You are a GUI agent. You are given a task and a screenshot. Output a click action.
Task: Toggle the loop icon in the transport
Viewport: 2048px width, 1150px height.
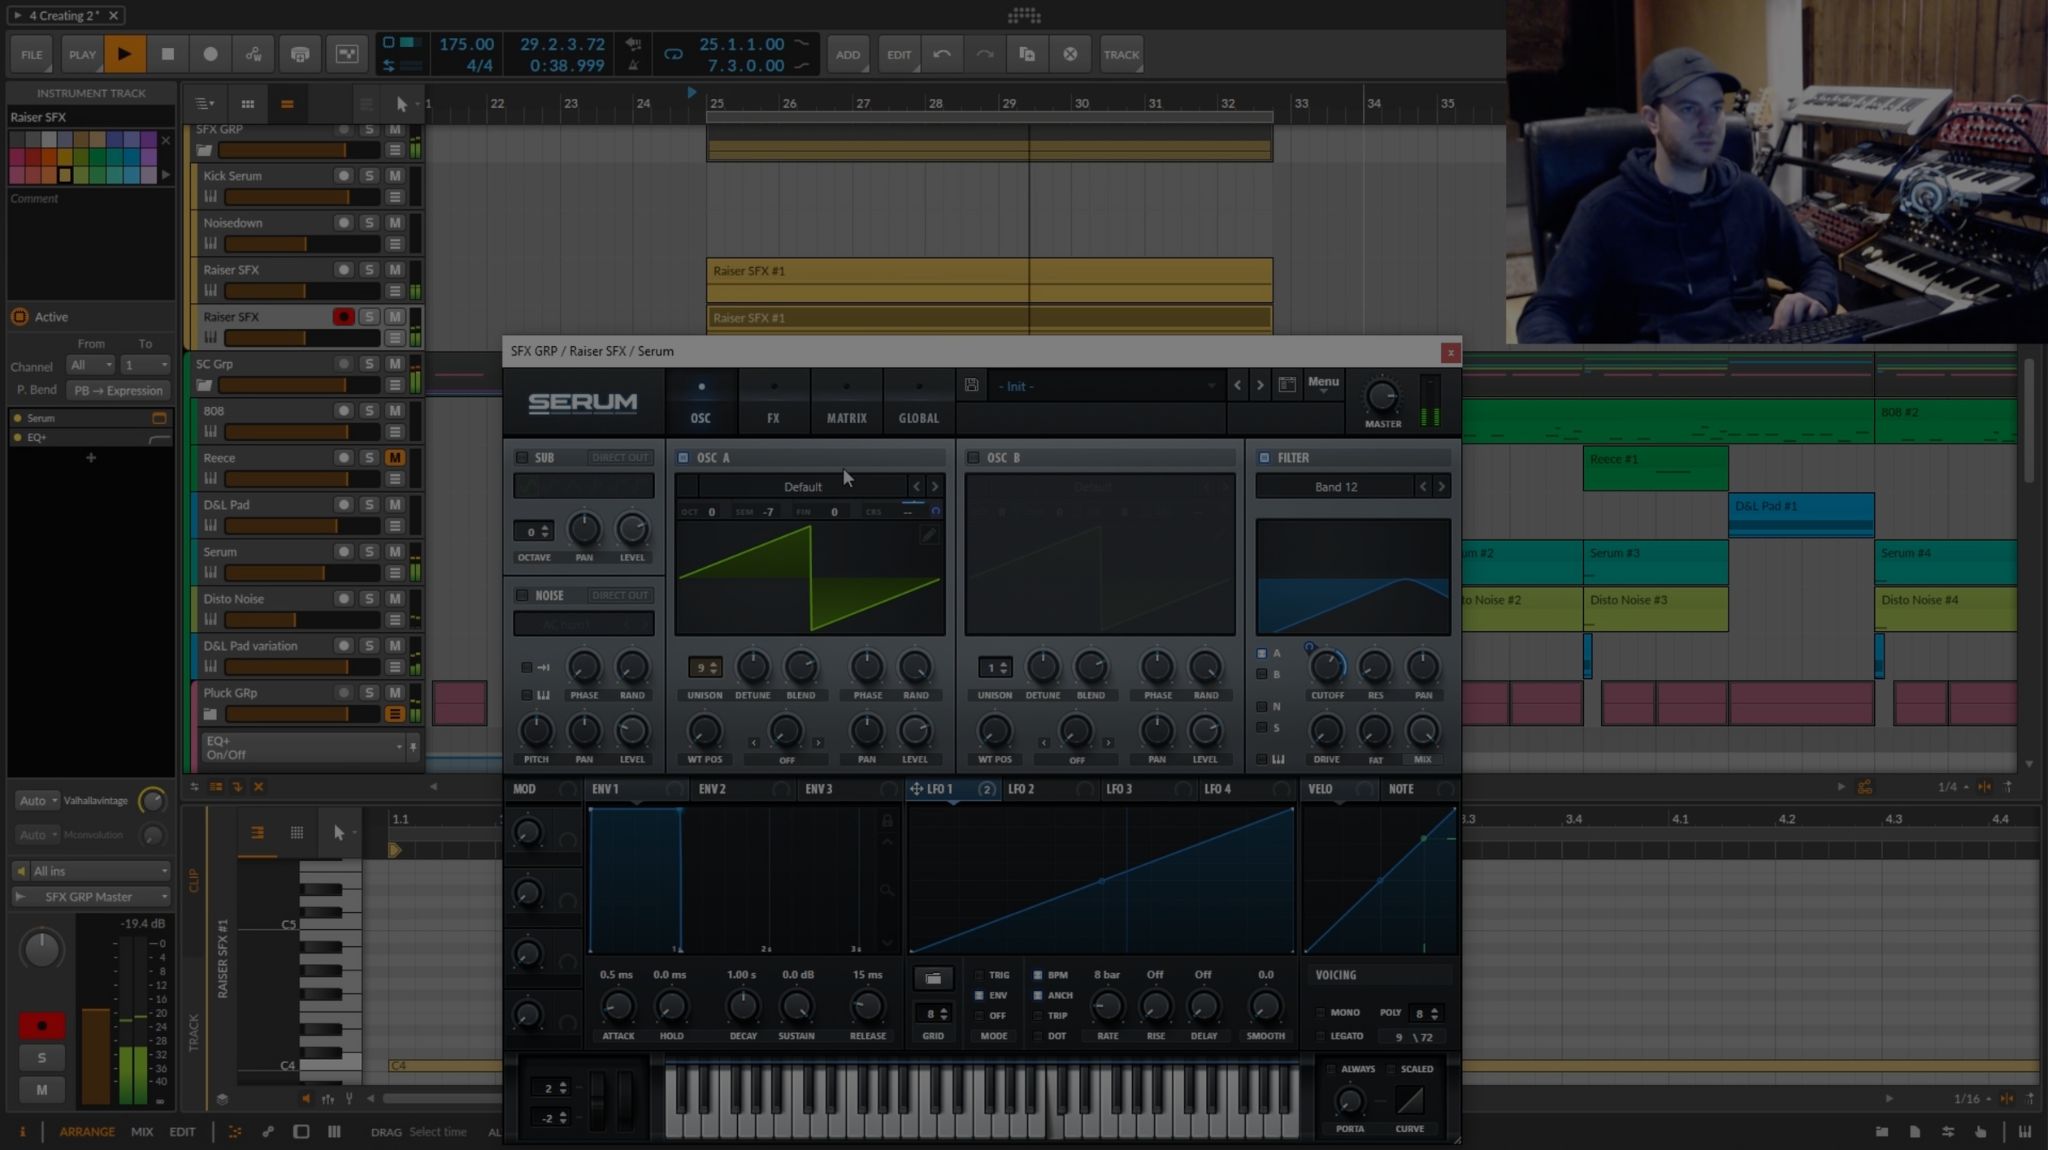coord(673,54)
